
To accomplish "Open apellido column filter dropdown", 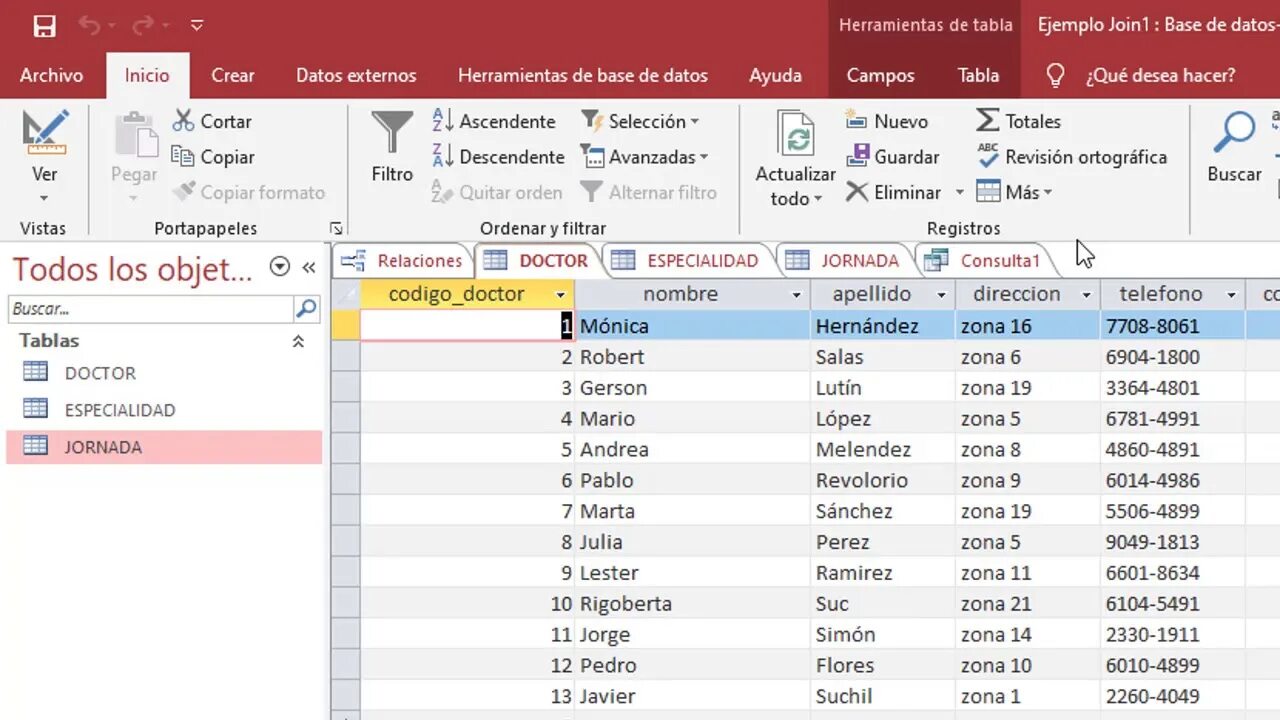I will [941, 295].
